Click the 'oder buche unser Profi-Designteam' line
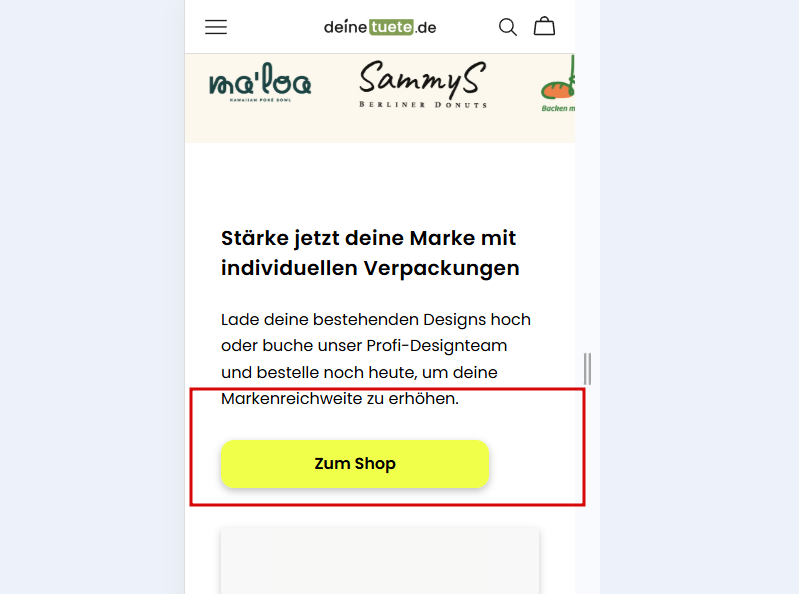Screen dimensions: 799x594 click(x=364, y=345)
